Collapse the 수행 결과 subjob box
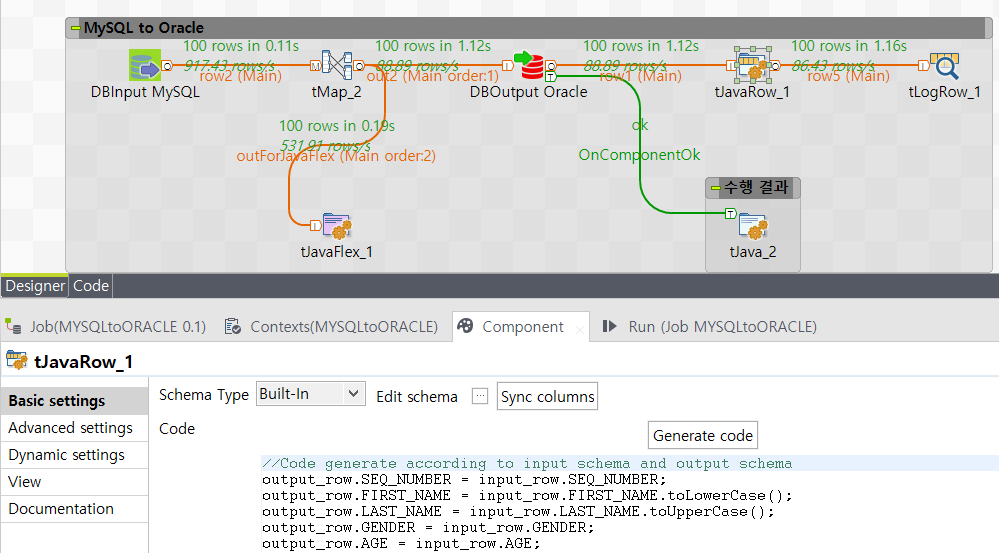This screenshot has height=553, width=999. tap(715, 188)
